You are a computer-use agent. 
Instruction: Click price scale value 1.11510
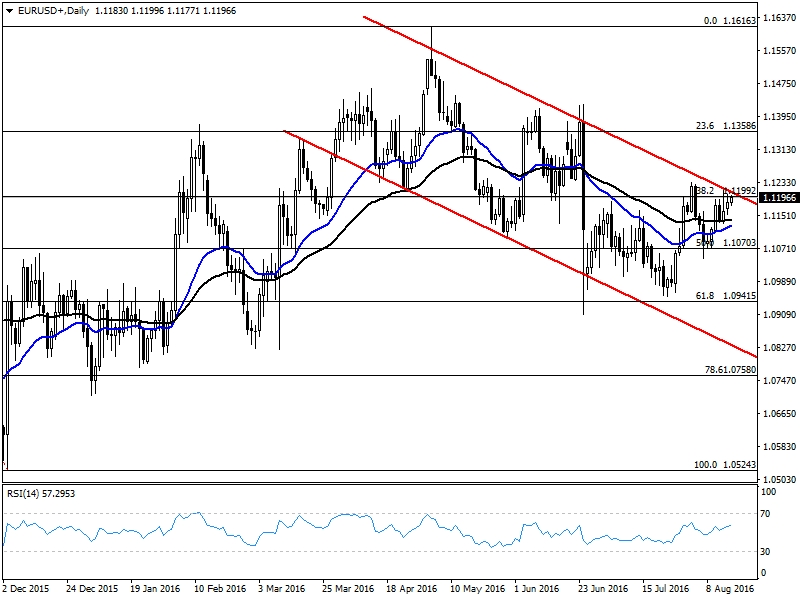pyautogui.click(x=780, y=216)
